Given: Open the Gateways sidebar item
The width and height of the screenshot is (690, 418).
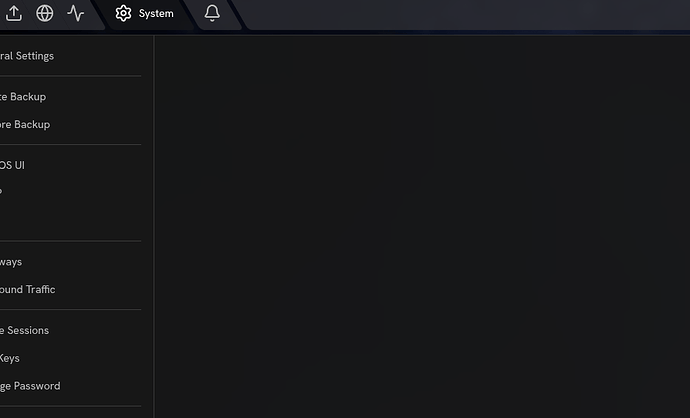Looking at the screenshot, I should tap(11, 262).
